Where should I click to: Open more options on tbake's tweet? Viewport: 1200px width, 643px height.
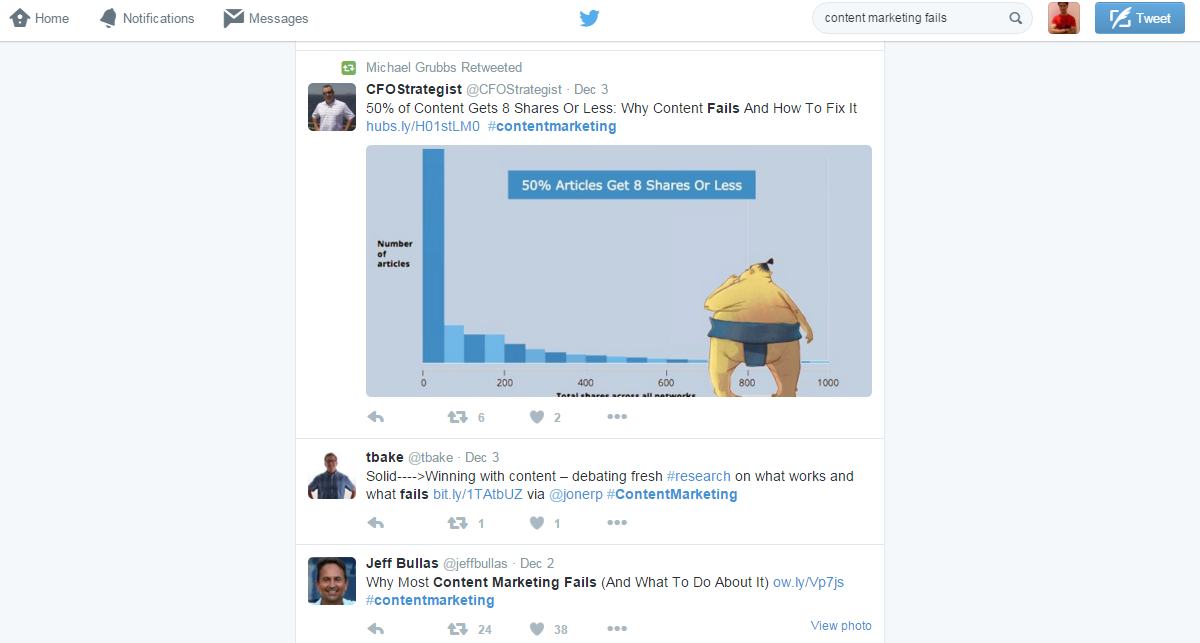point(617,523)
